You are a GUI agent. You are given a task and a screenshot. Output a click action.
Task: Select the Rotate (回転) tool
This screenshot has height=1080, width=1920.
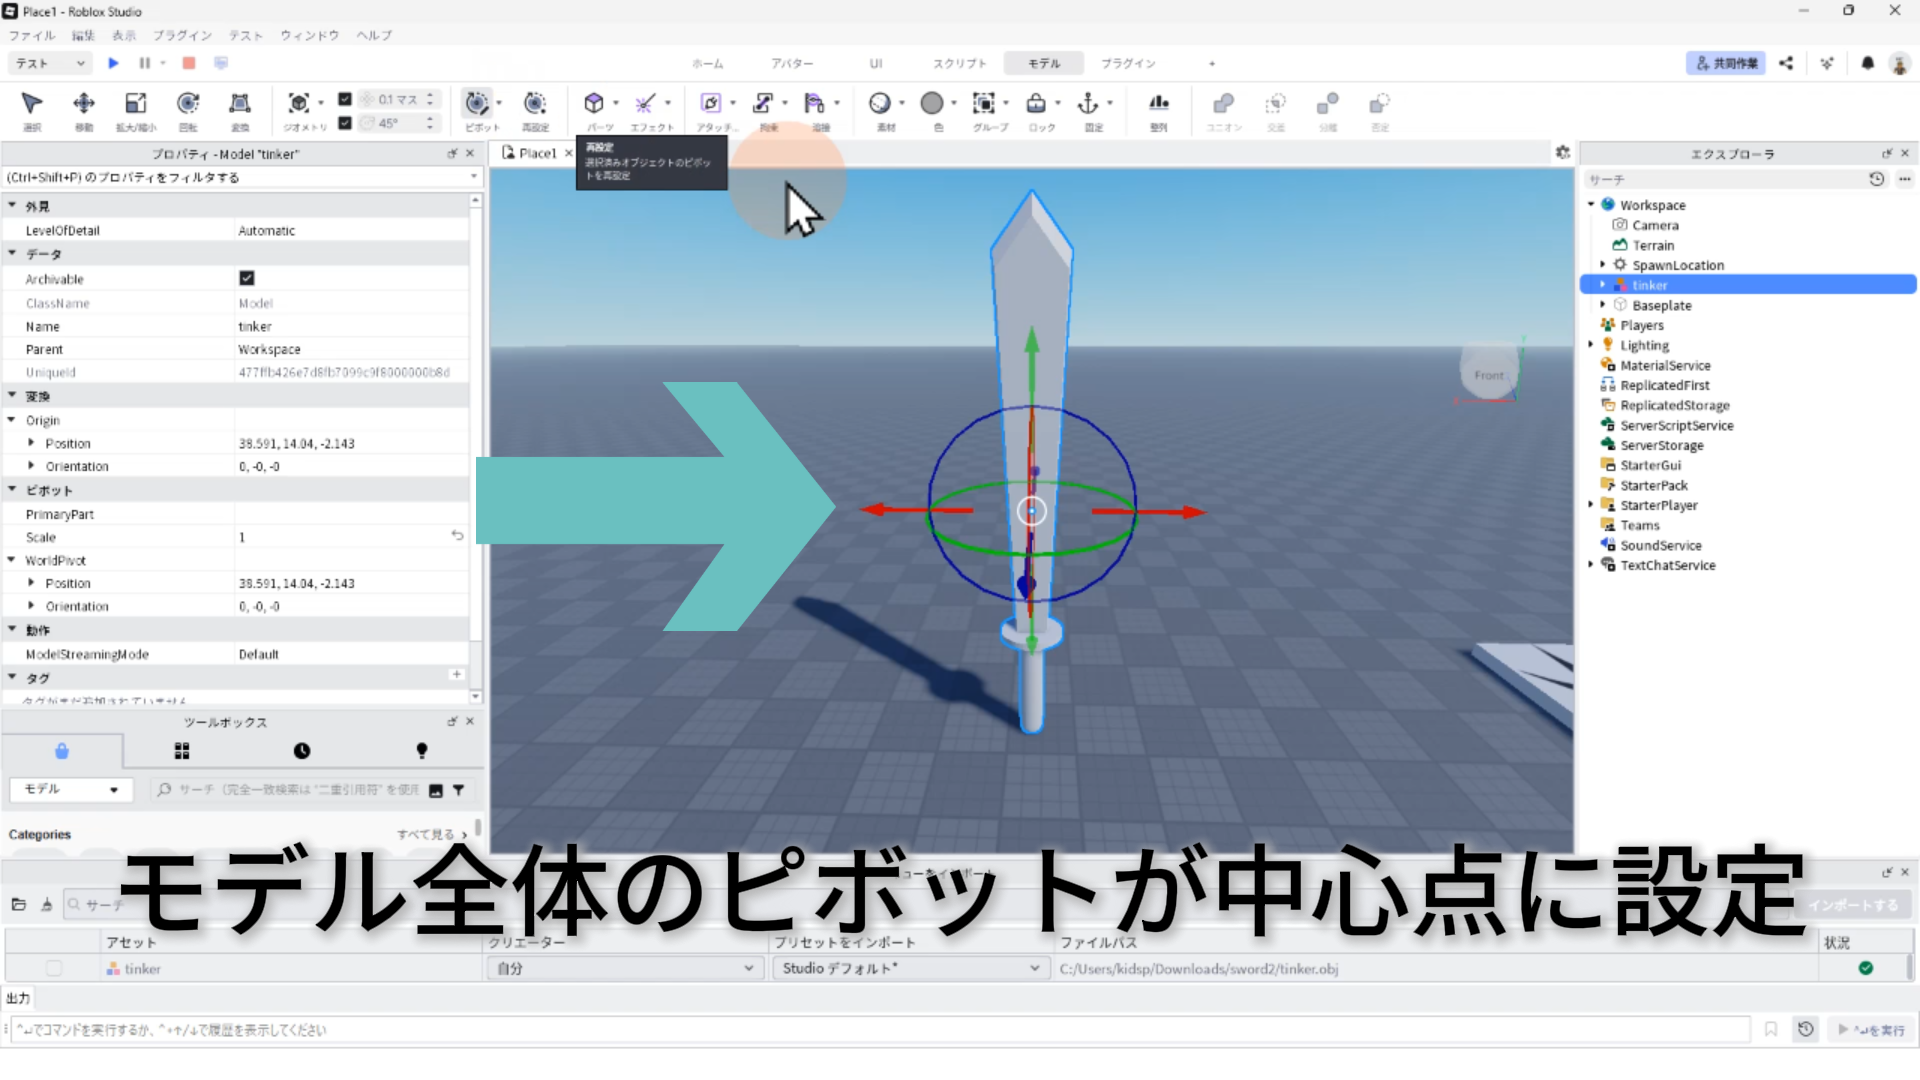(x=188, y=104)
